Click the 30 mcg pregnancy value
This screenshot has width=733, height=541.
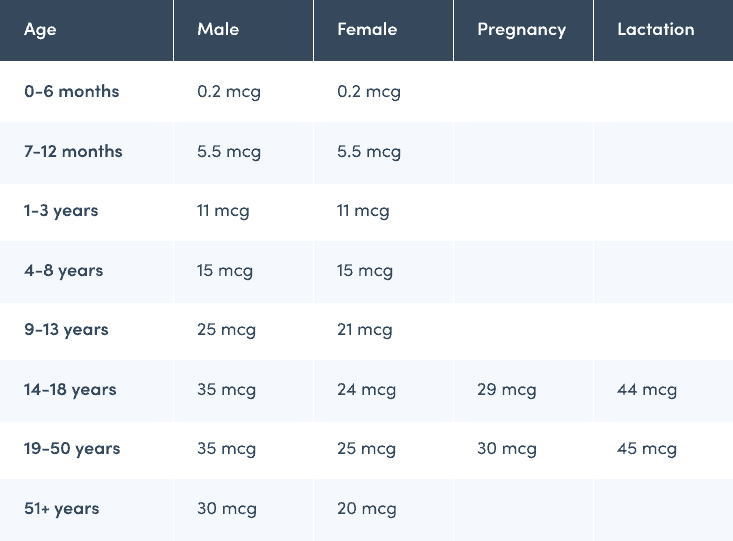point(507,449)
